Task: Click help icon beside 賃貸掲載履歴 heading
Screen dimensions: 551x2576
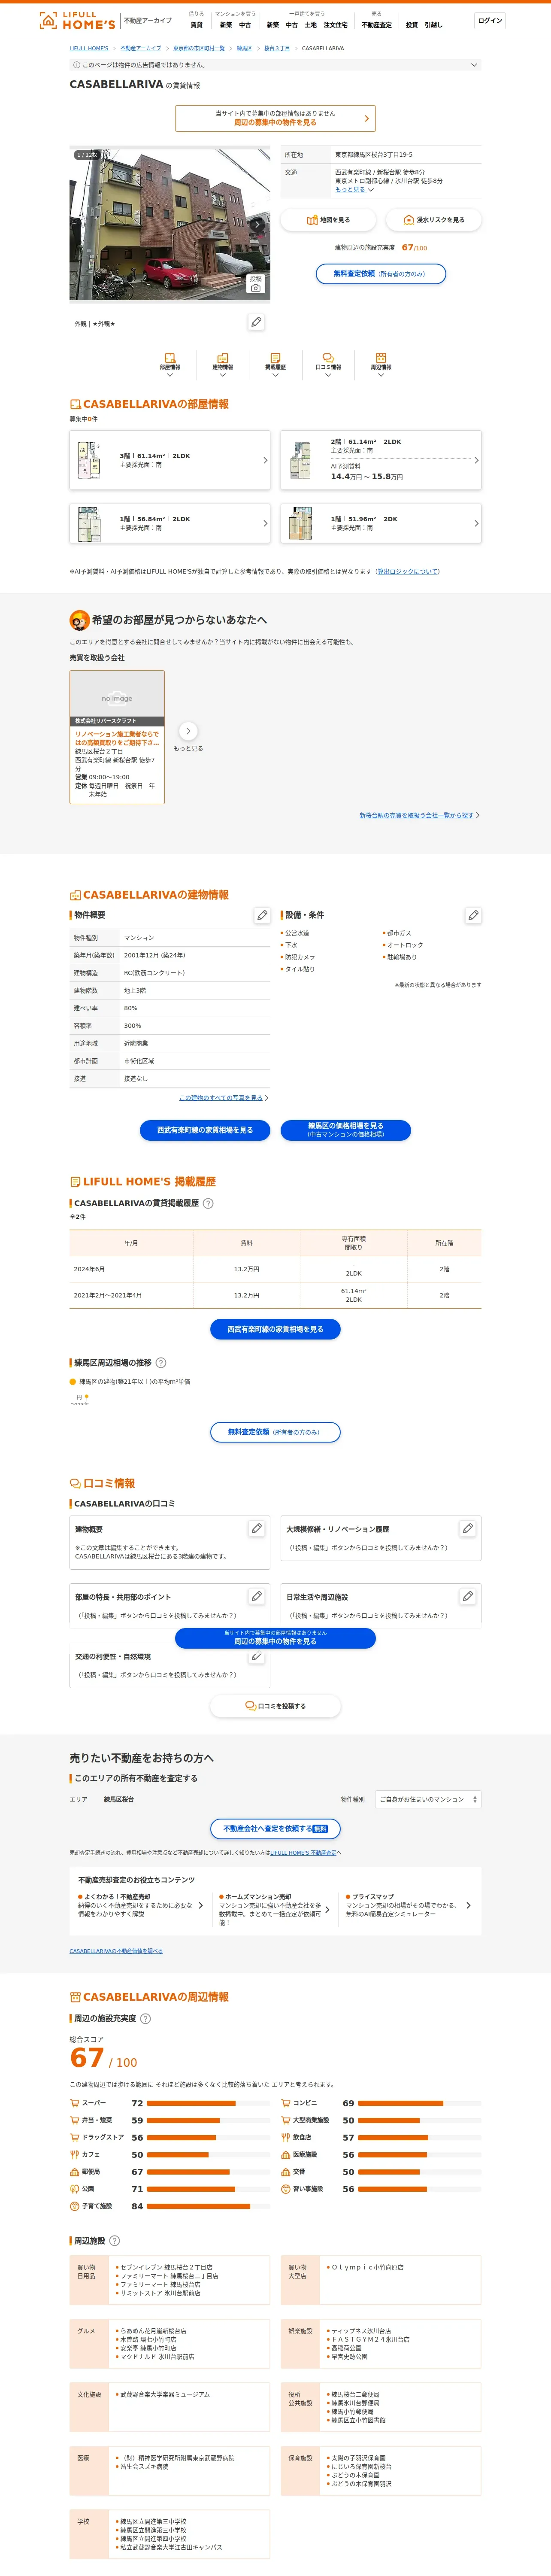Action: pyautogui.click(x=208, y=1203)
